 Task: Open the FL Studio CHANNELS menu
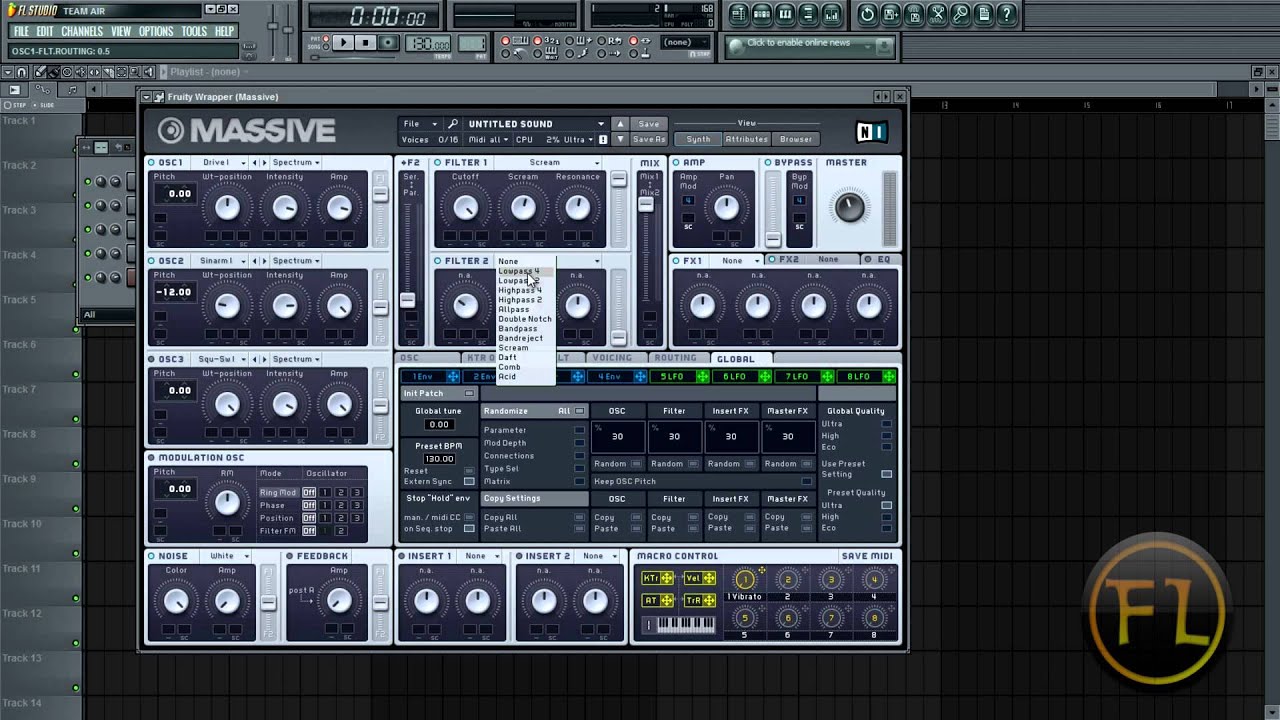click(x=82, y=31)
